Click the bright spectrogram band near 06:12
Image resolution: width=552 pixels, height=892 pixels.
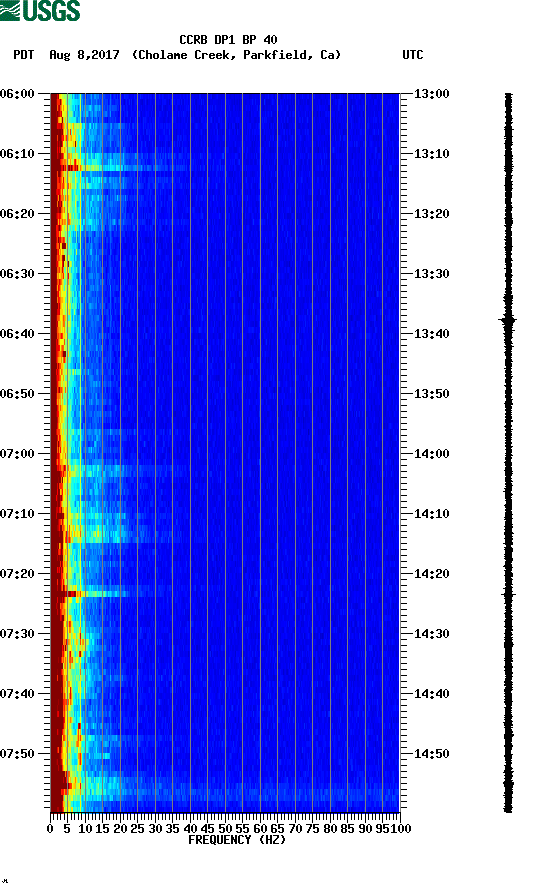pyautogui.click(x=120, y=168)
